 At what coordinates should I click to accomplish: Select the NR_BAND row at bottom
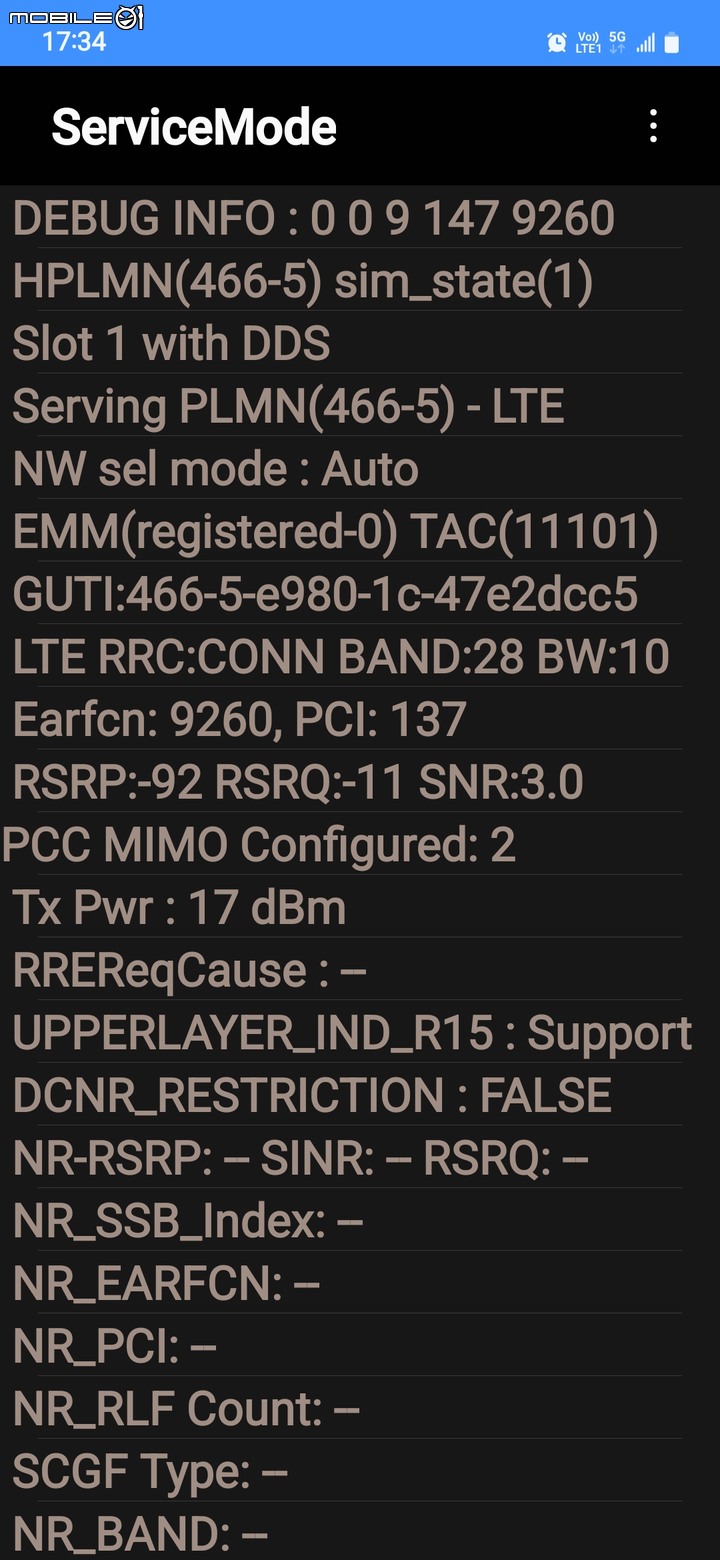point(347,1534)
